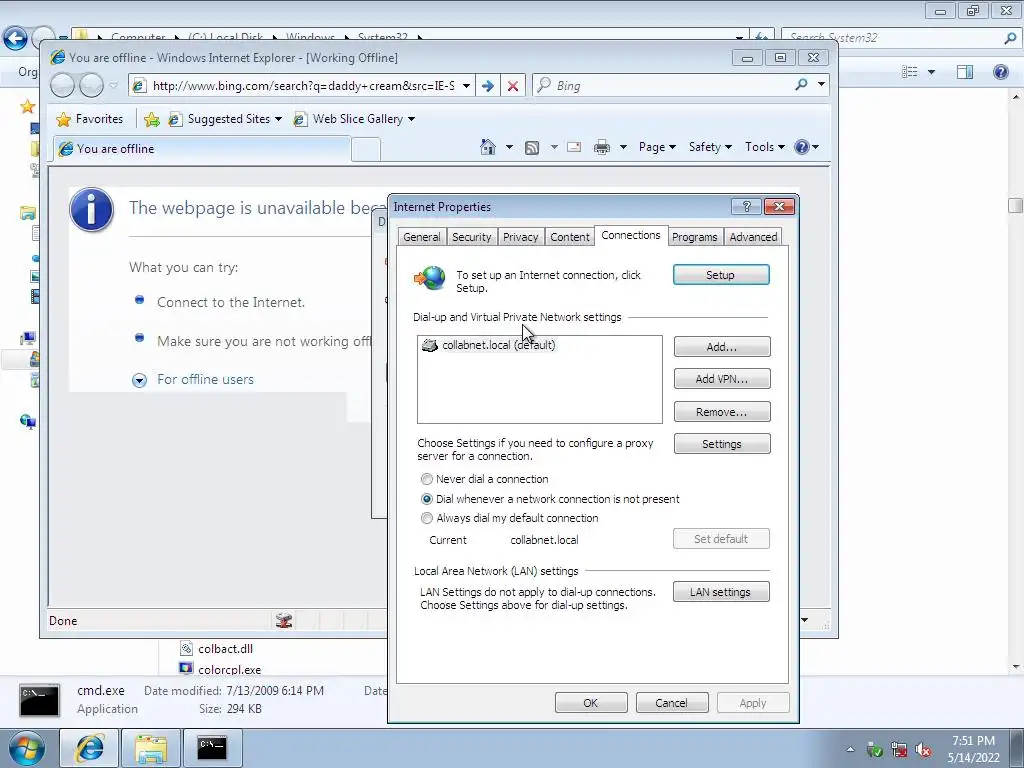Open the Safety menu
The width and height of the screenshot is (1024, 768).
710,147
